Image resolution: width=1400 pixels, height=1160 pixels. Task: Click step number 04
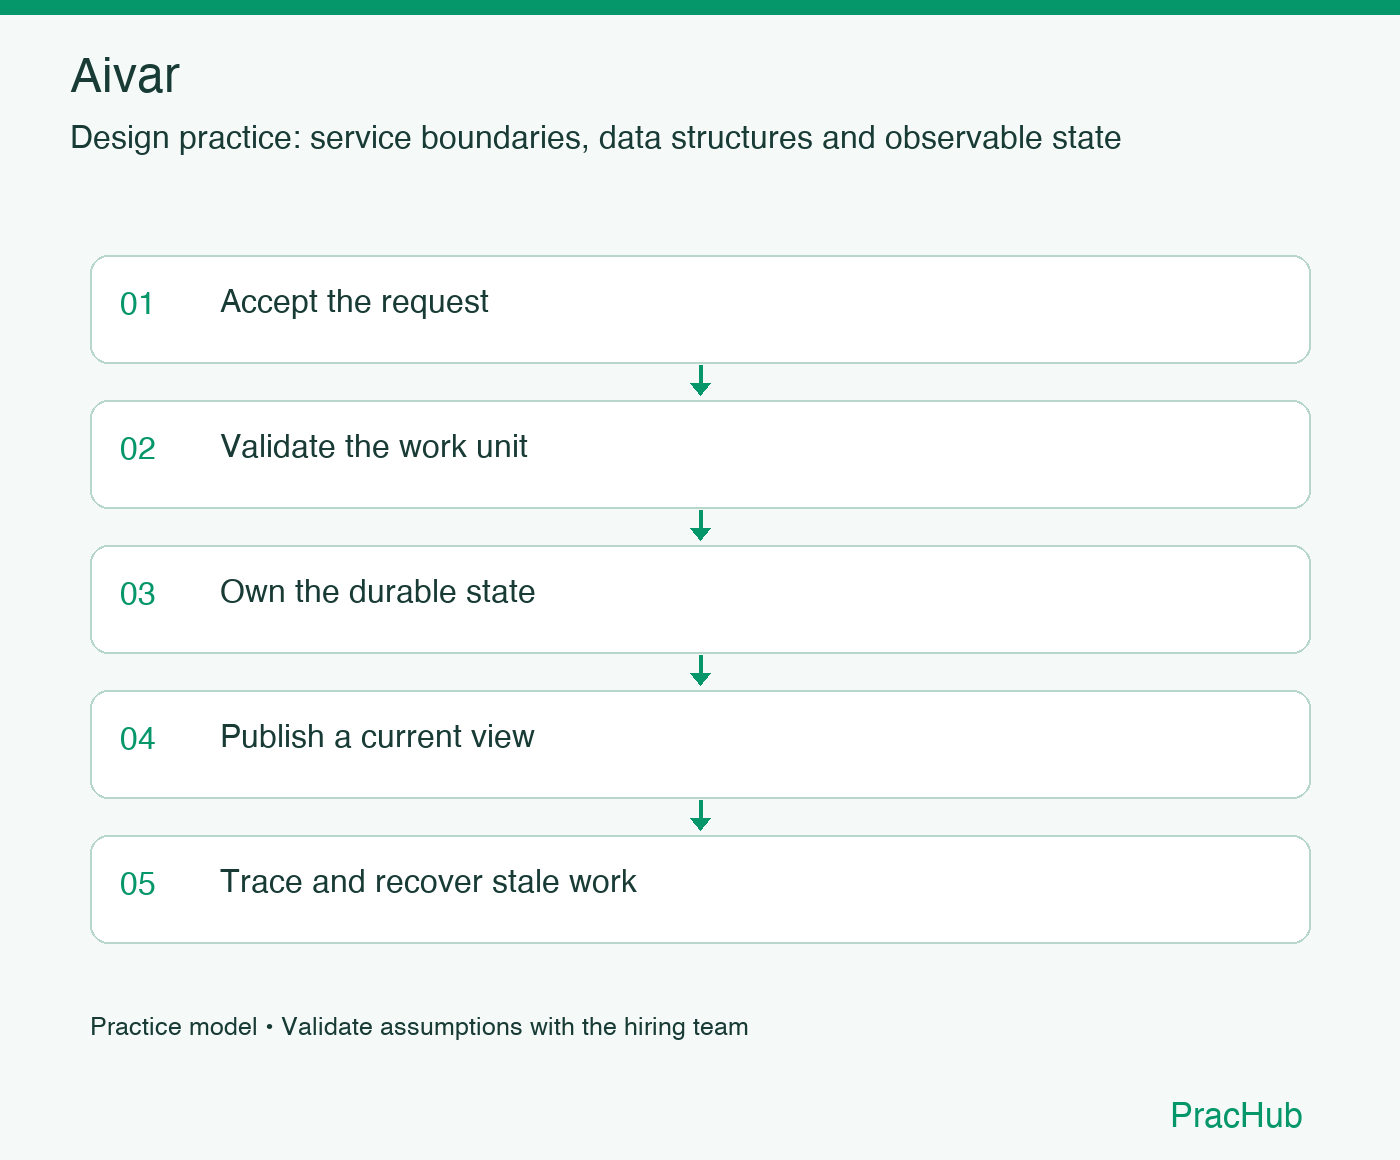(x=138, y=739)
